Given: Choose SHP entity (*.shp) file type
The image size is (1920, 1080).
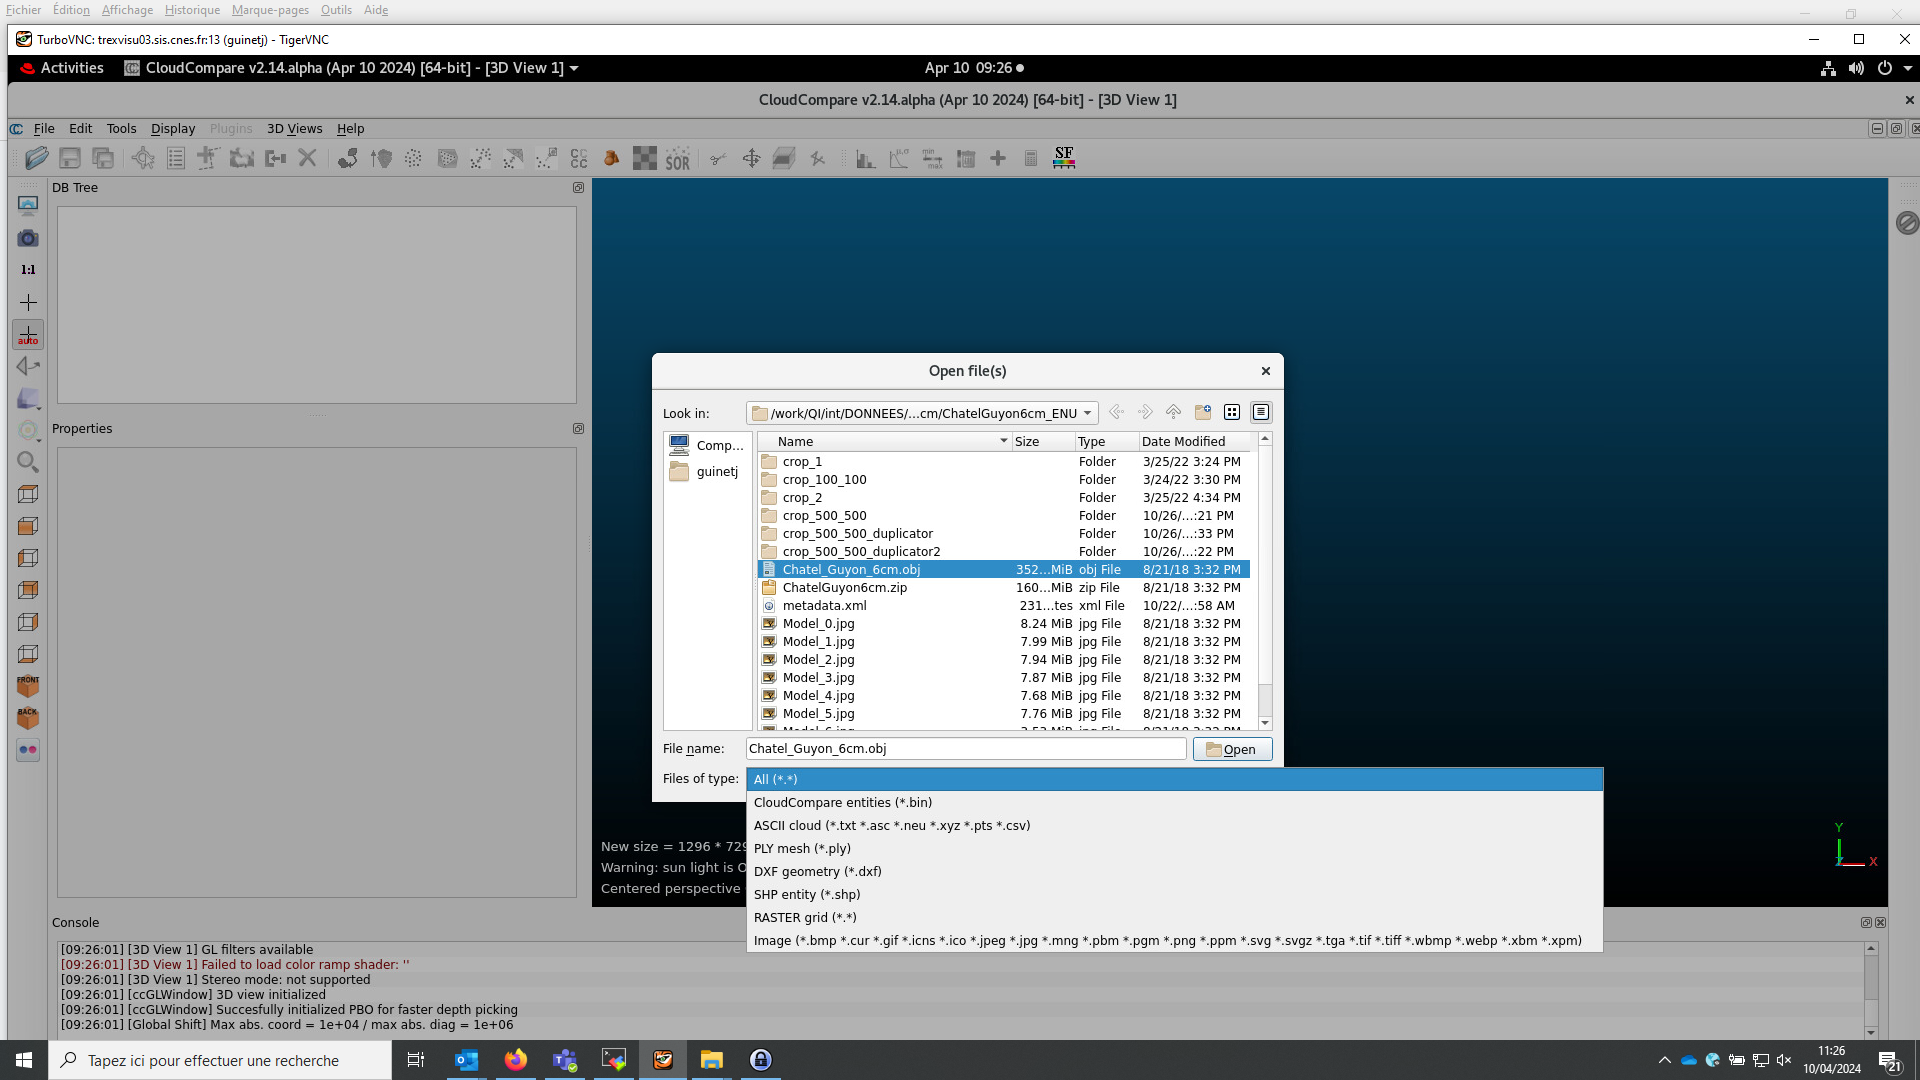Looking at the screenshot, I should point(1174,894).
